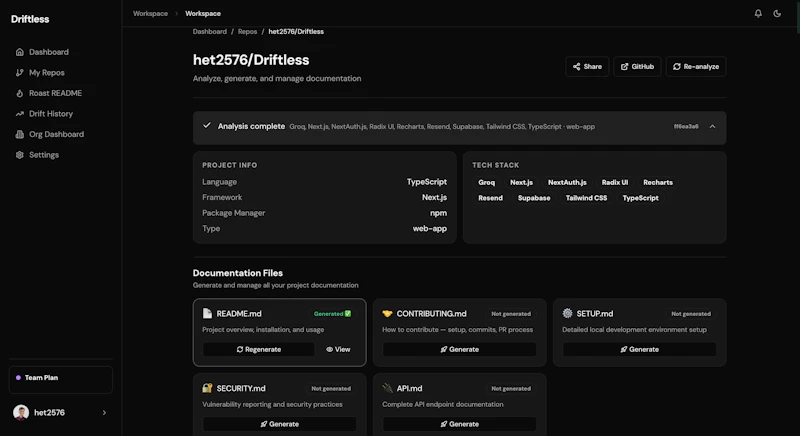Image resolution: width=800 pixels, height=436 pixels.
Task: Toggle dark mode moon icon
Action: [x=777, y=13]
